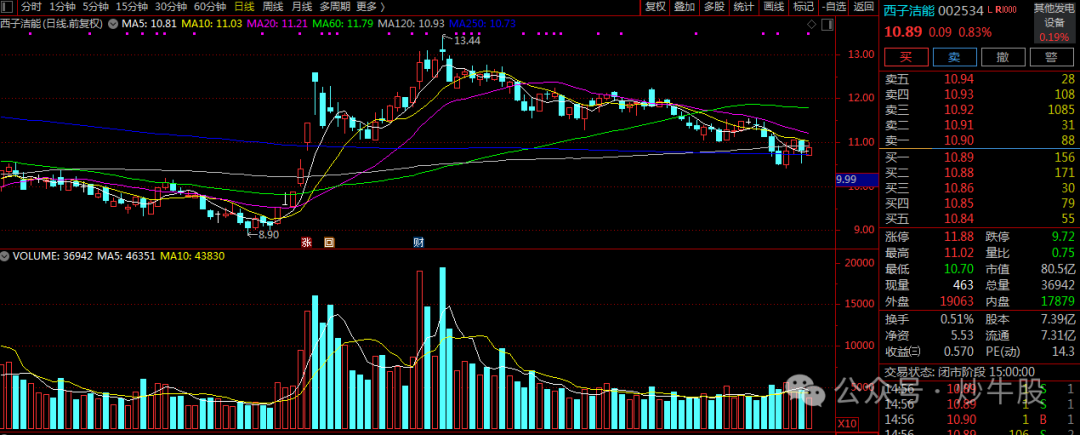This screenshot has width=1080, height=435.
Task: Expand the 更多 periods menu
Action: [x=371, y=7]
